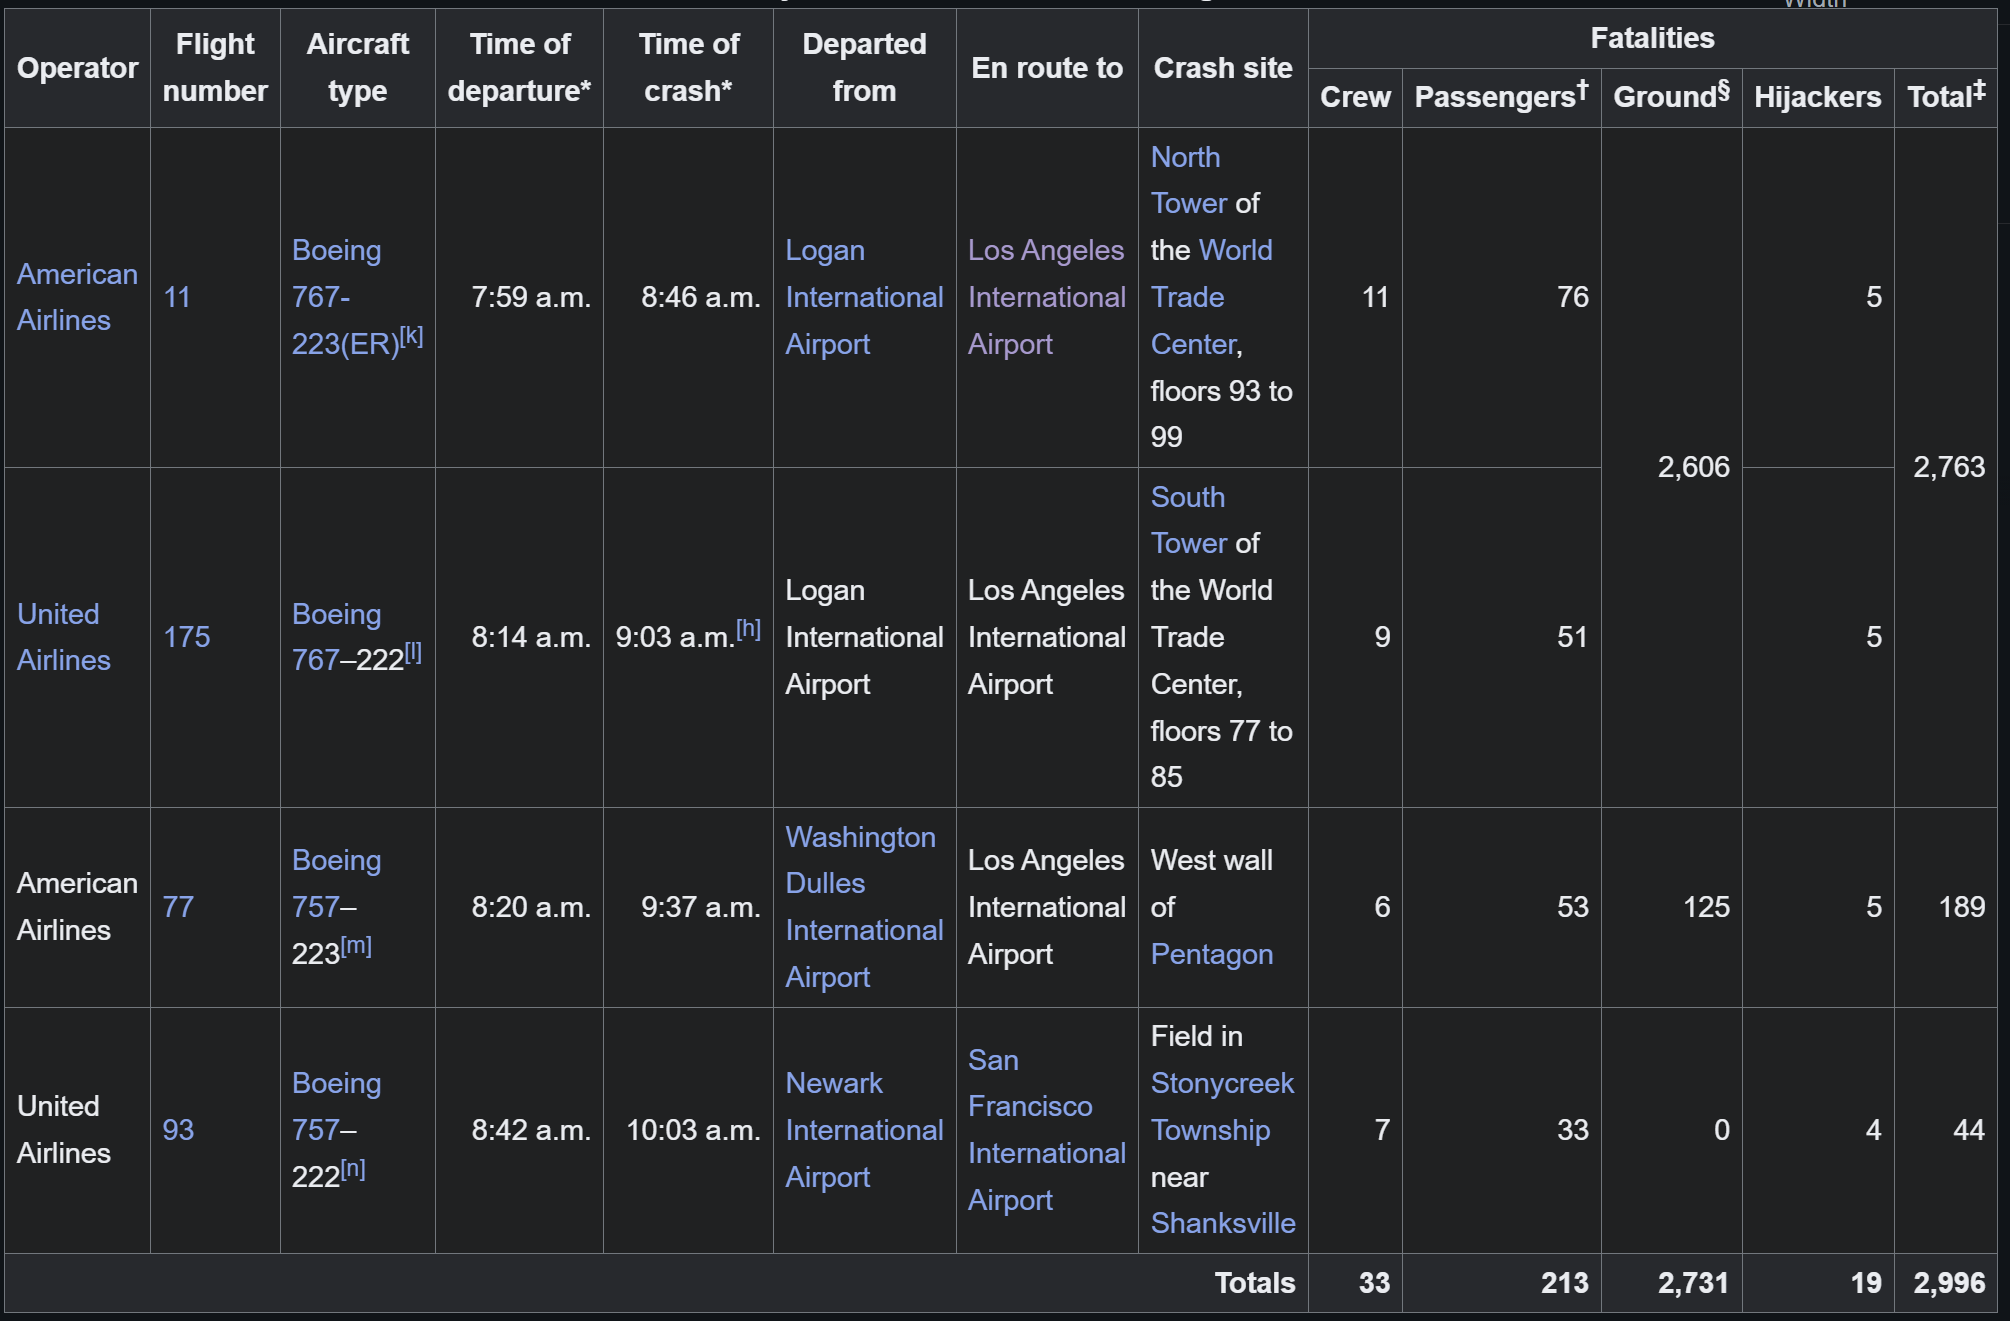
Task: Click the 2,606 ground fatalities value
Action: tap(1694, 467)
